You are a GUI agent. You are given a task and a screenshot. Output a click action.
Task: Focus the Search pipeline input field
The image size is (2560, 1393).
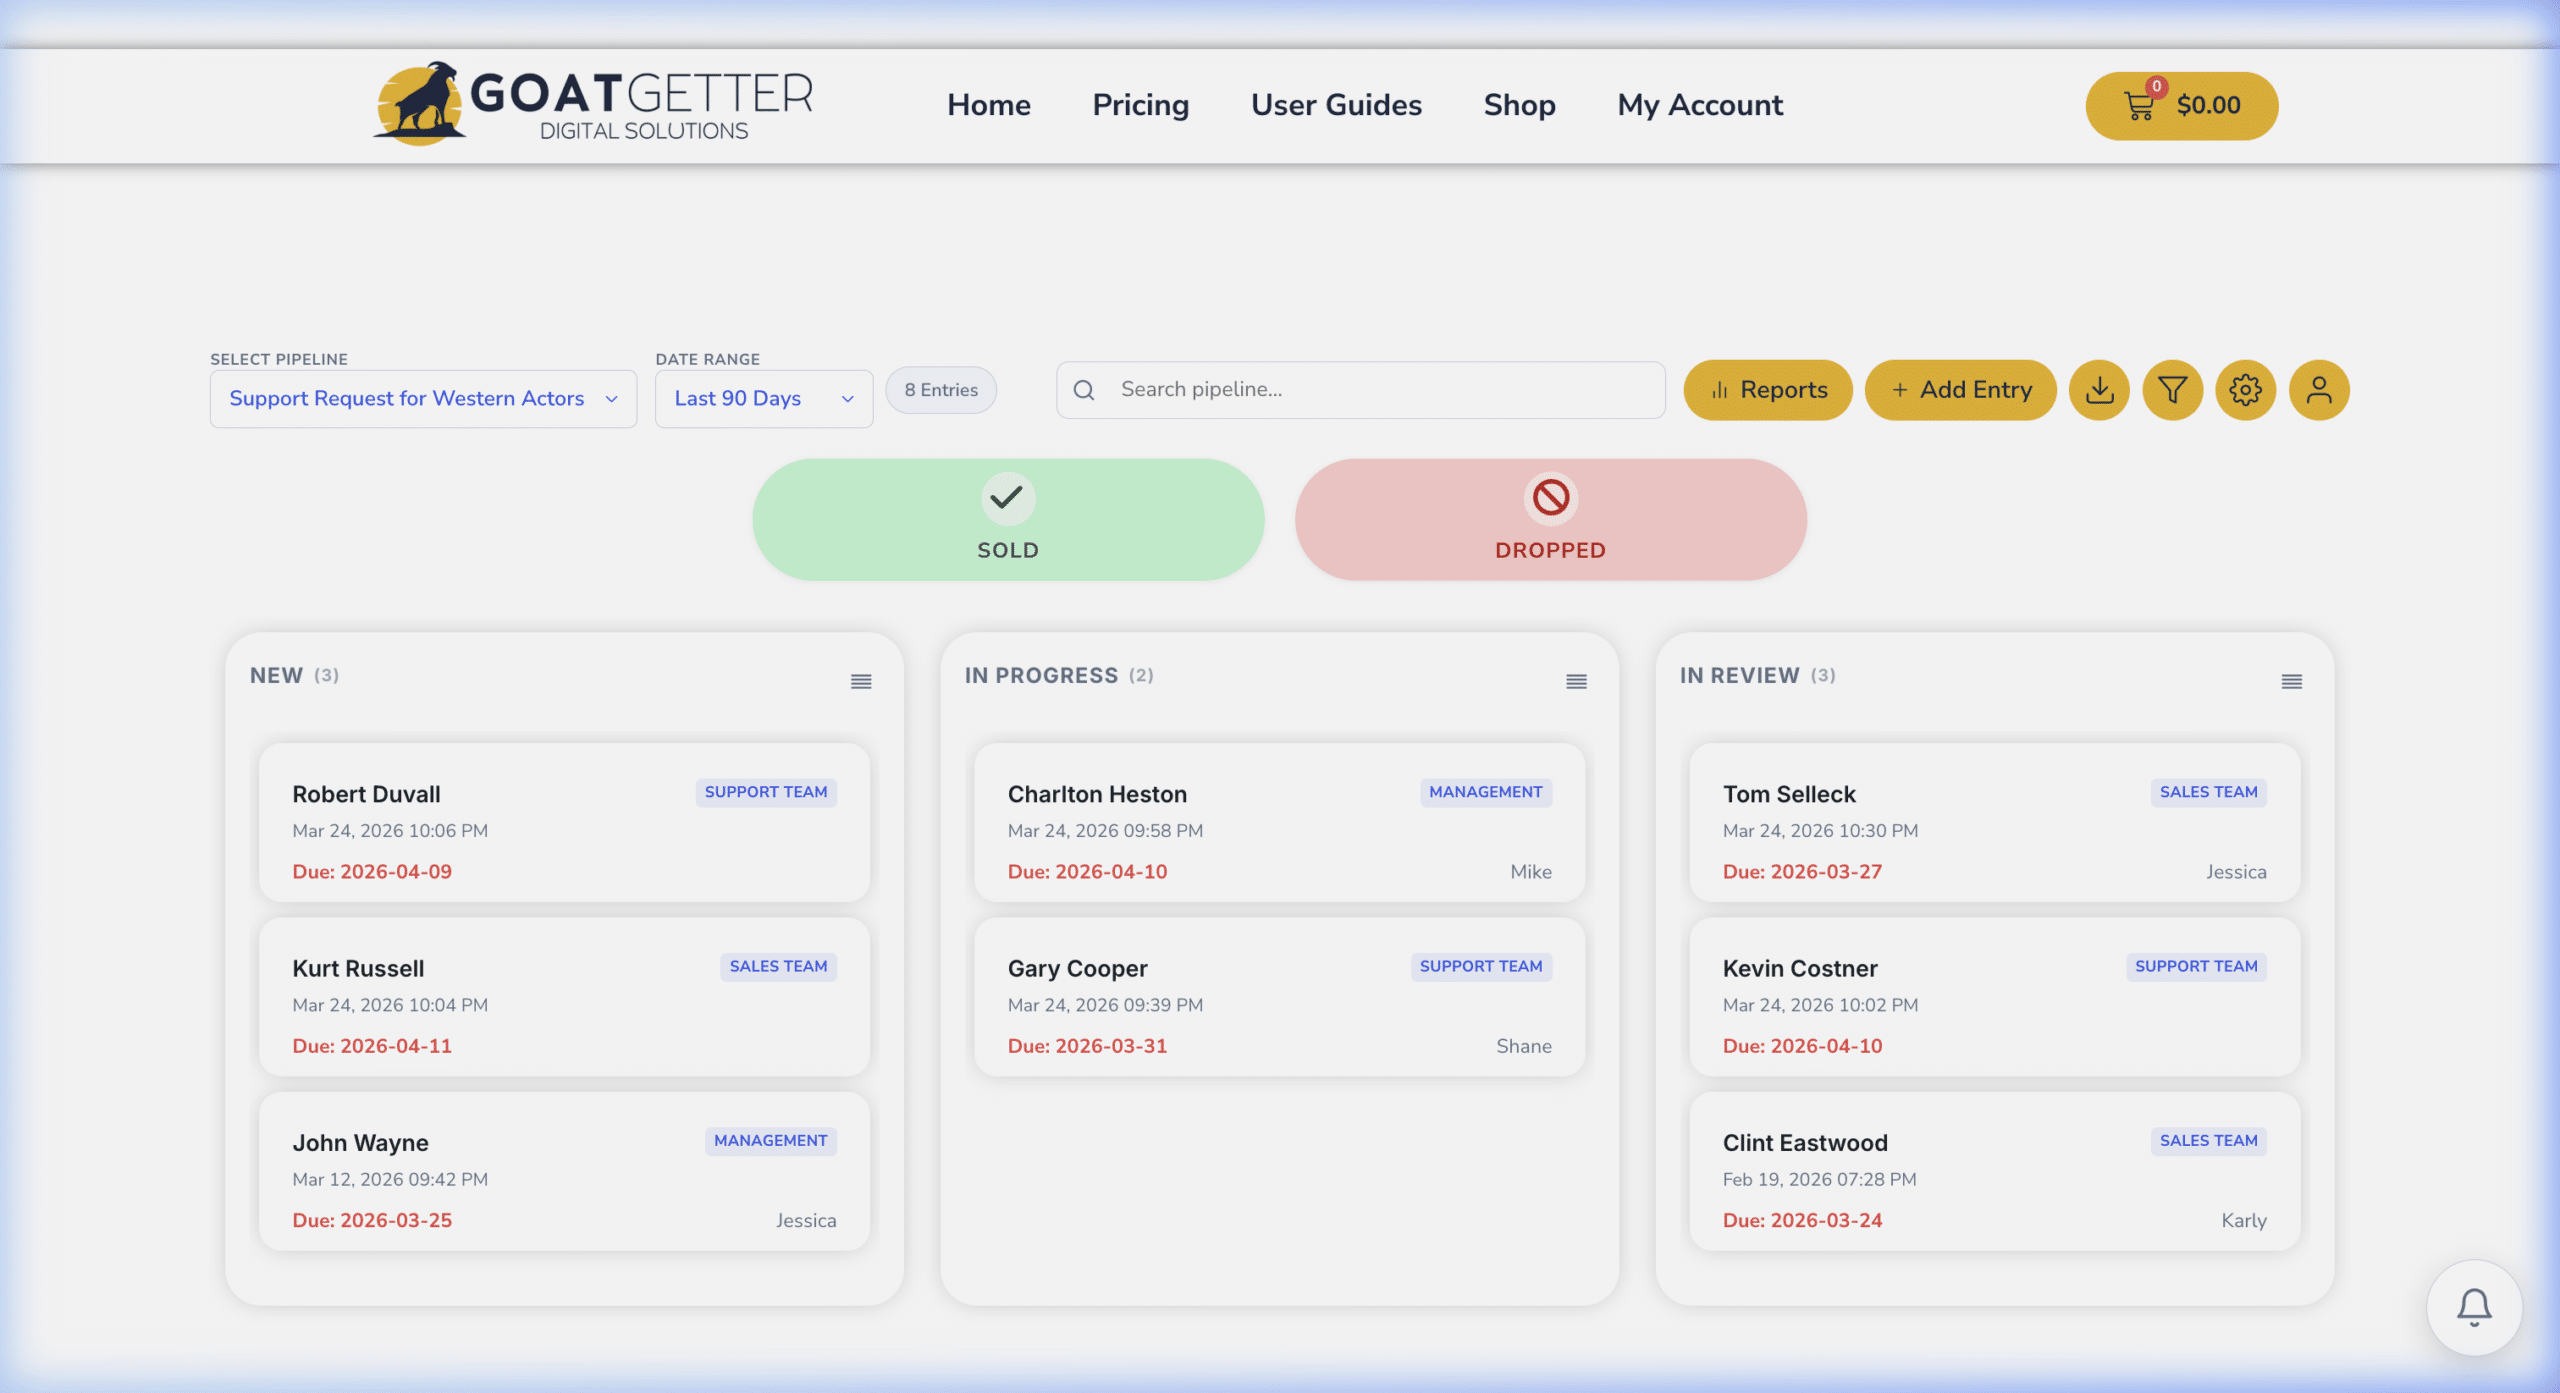pyautogui.click(x=1360, y=390)
